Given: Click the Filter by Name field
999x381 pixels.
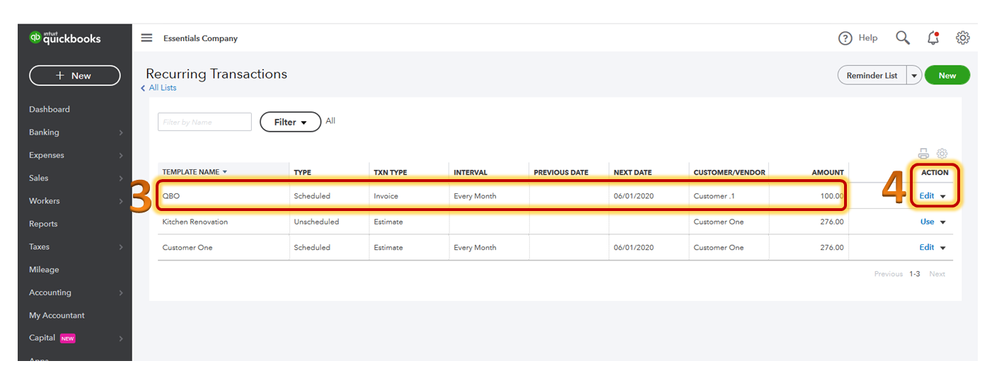Looking at the screenshot, I should (x=205, y=122).
